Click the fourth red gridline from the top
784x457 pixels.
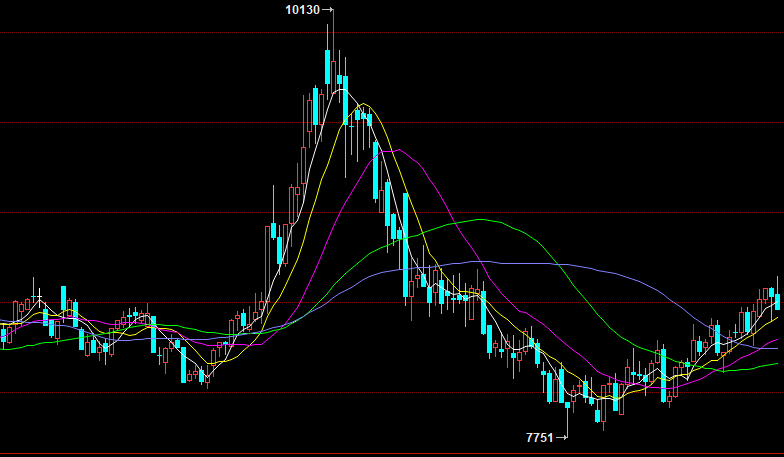click(250, 303)
